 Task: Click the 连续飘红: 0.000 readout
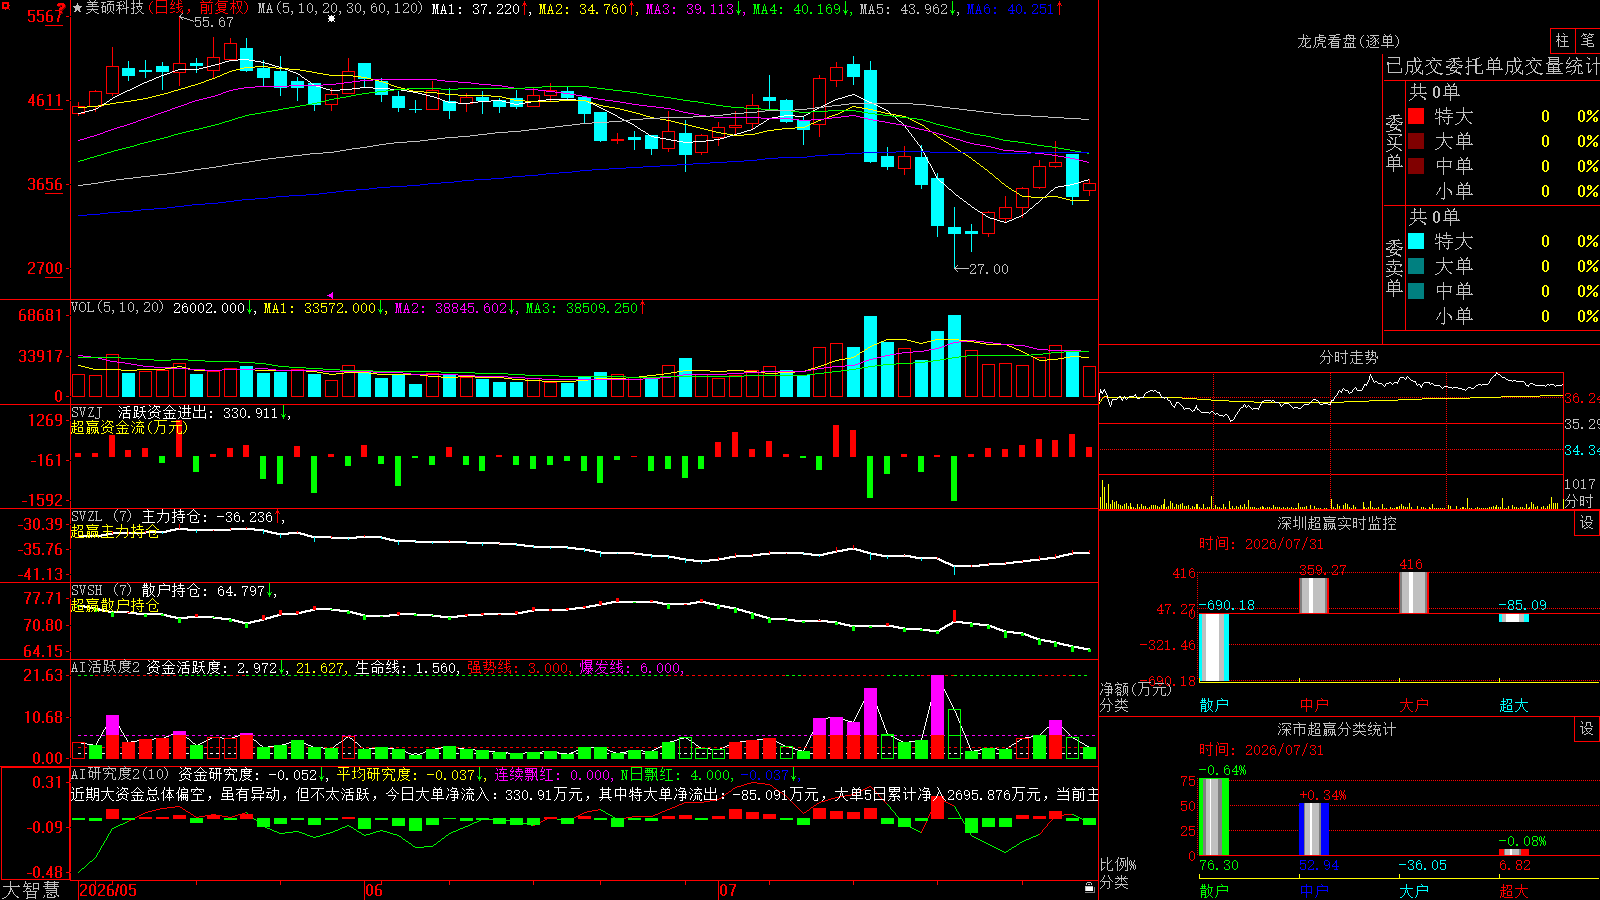point(554,775)
